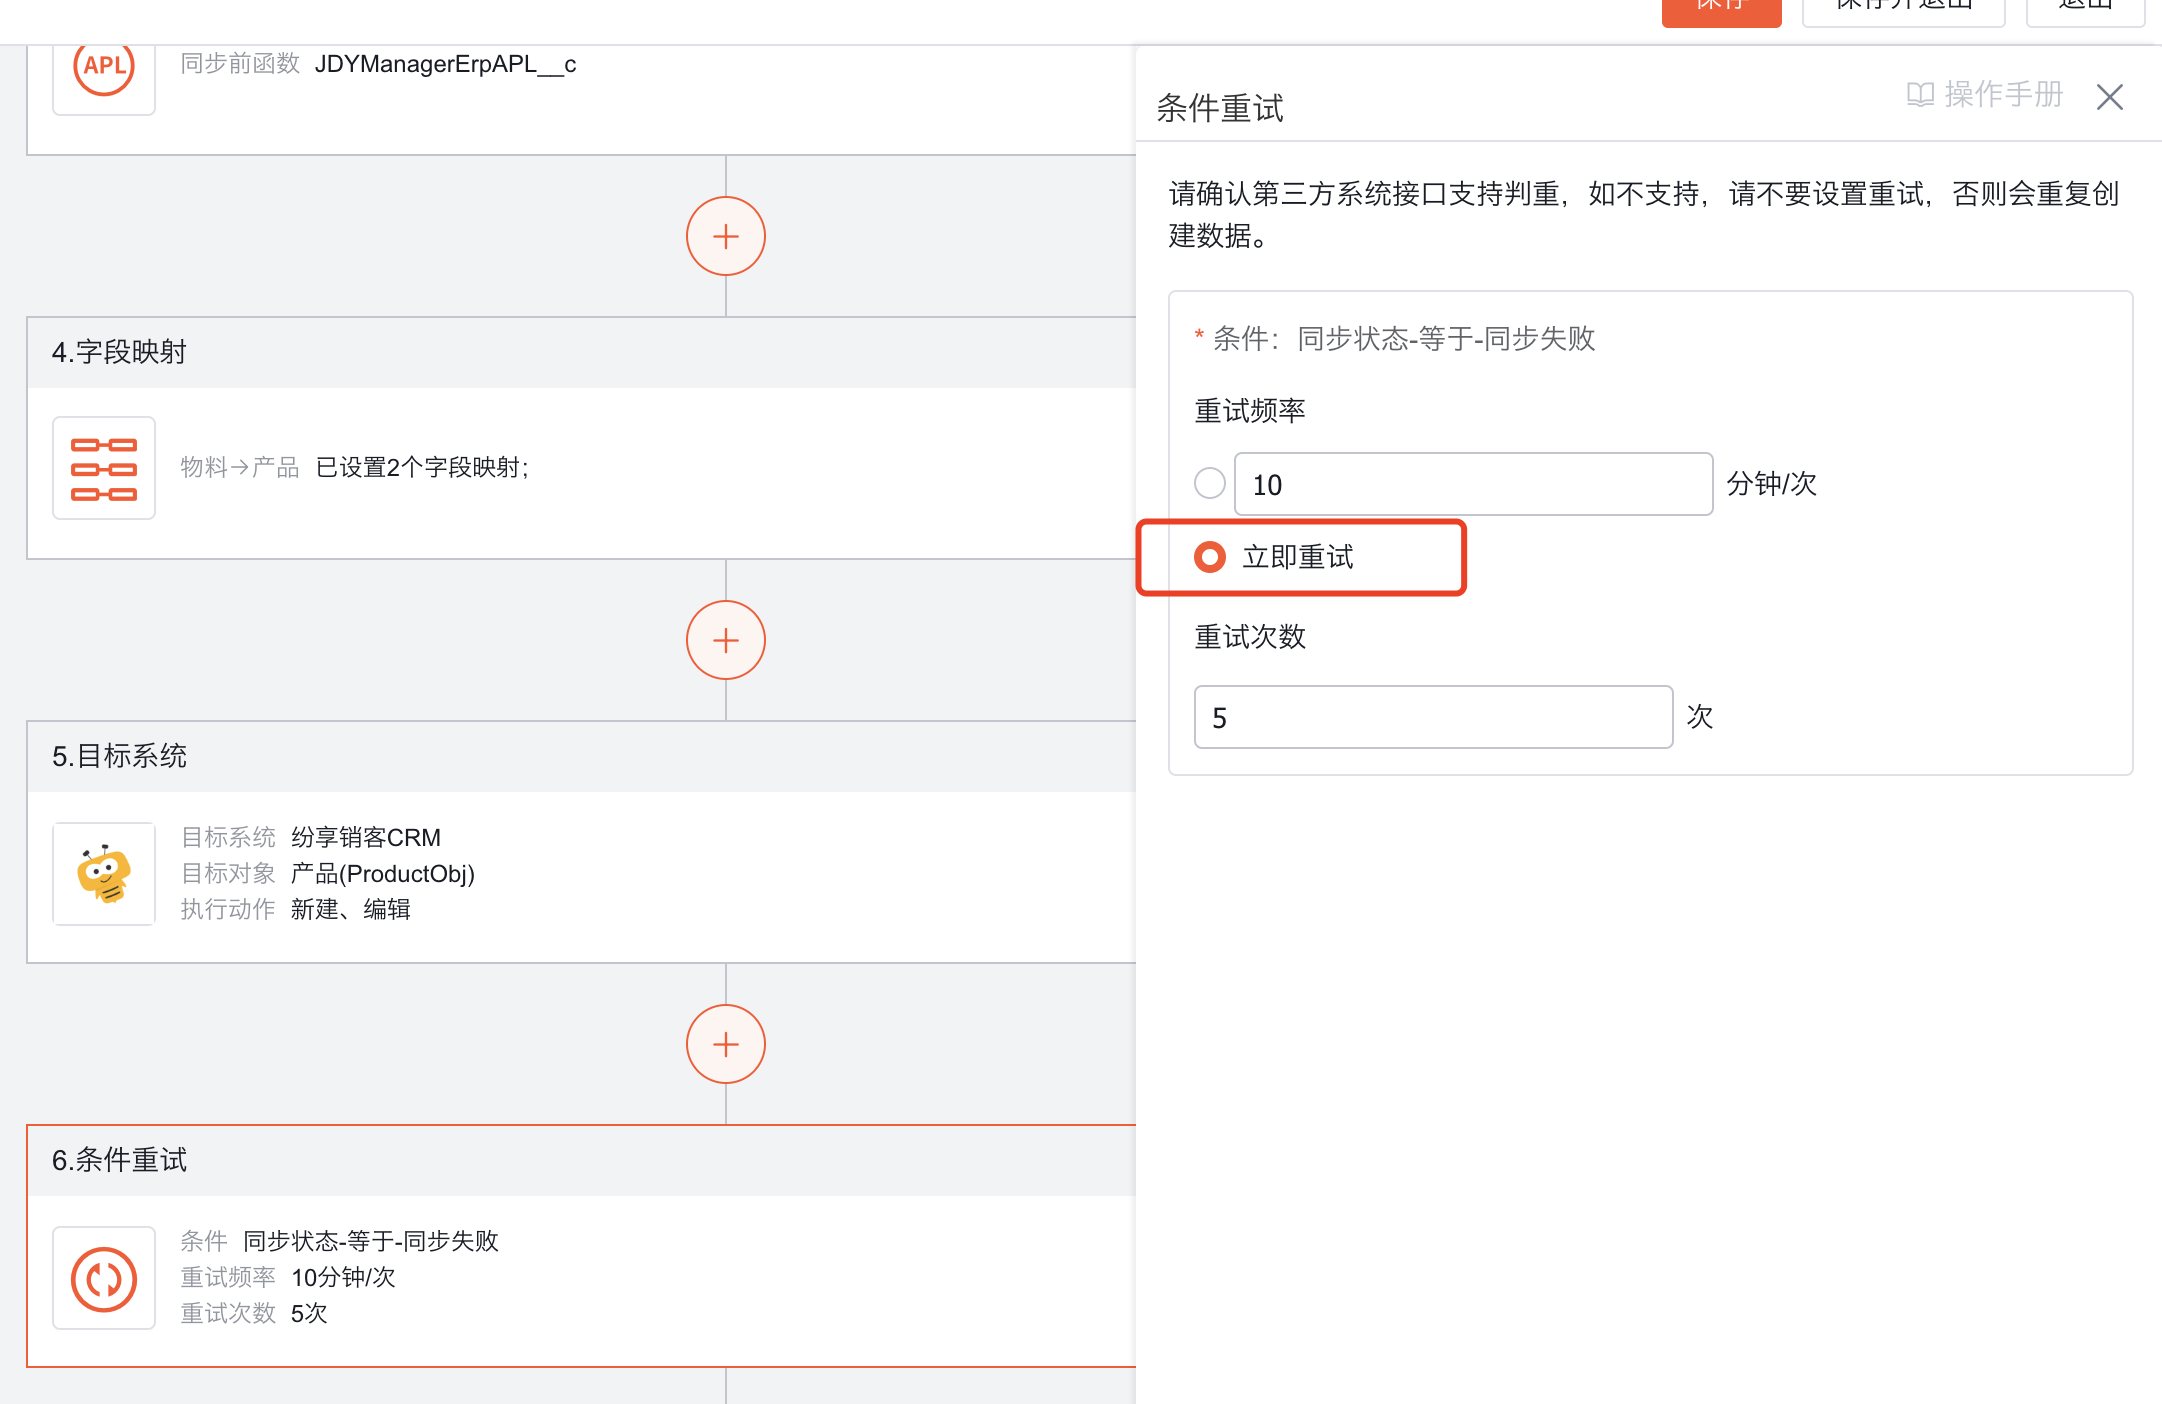Close the 条件重试 panel
The width and height of the screenshot is (2162, 1404).
[2110, 97]
